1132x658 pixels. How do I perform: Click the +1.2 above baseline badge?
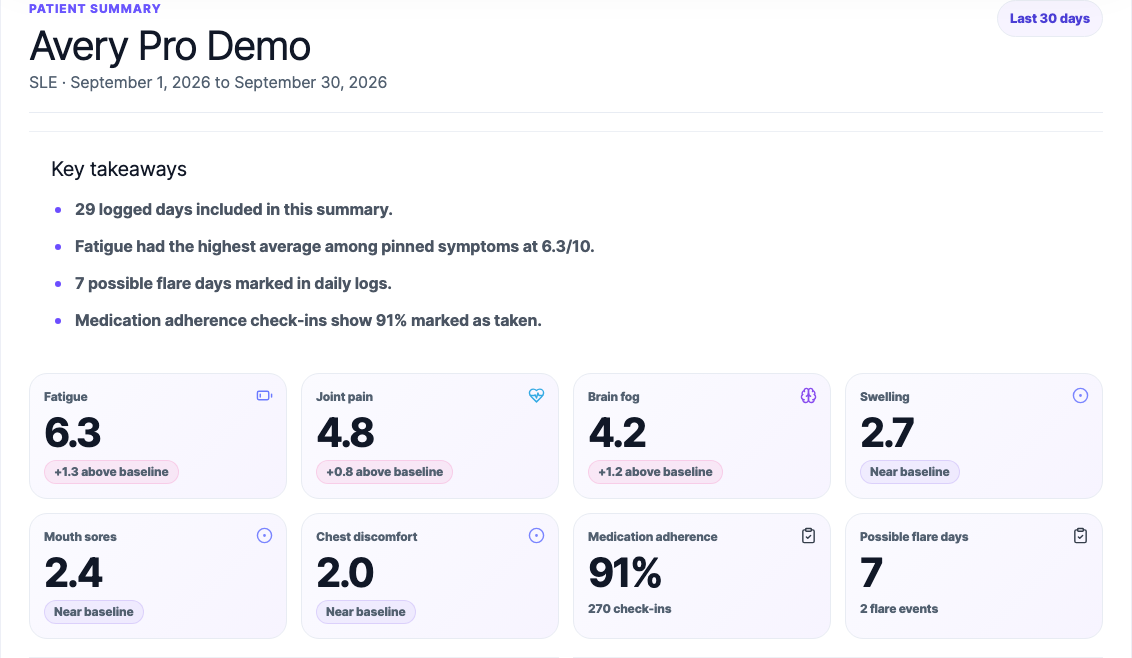[655, 472]
